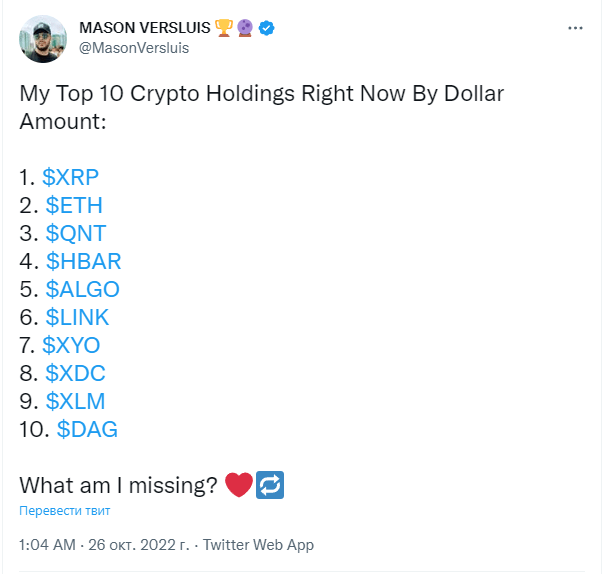Open the $DAG cashtag
602x574 pixels.
pos(87,429)
